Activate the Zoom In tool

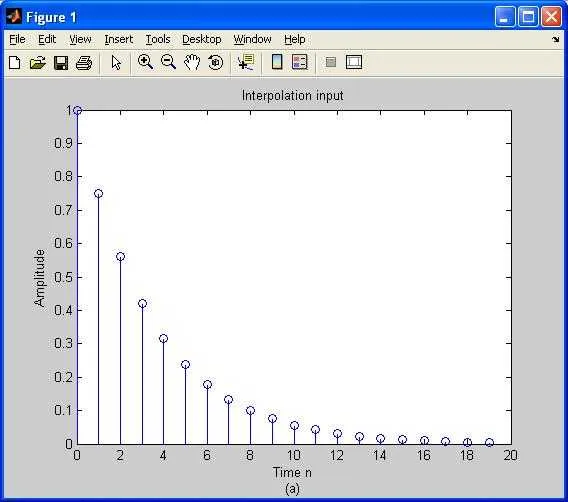click(145, 62)
